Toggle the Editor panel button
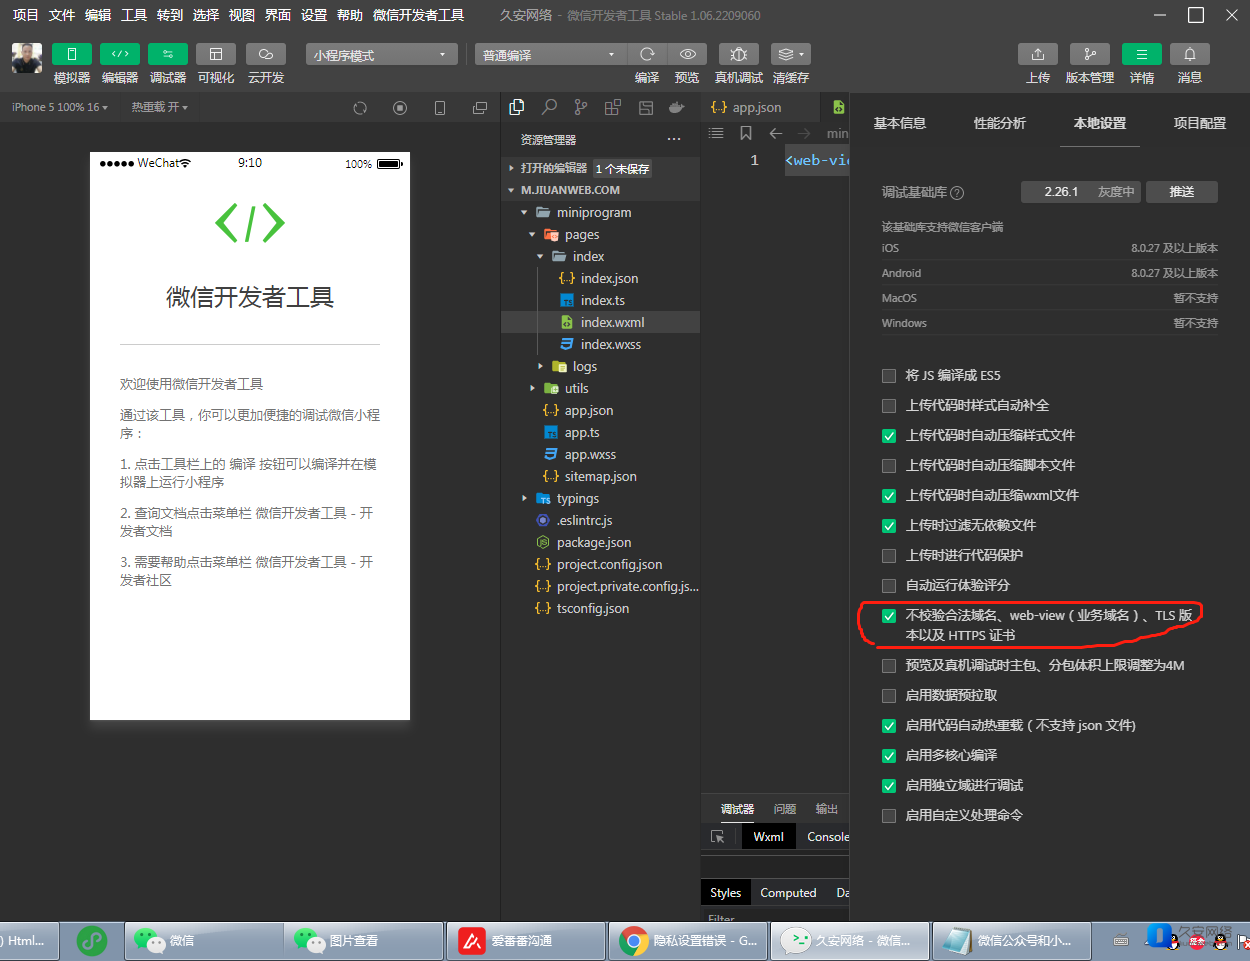Image resolution: width=1250 pixels, height=961 pixels. click(120, 54)
